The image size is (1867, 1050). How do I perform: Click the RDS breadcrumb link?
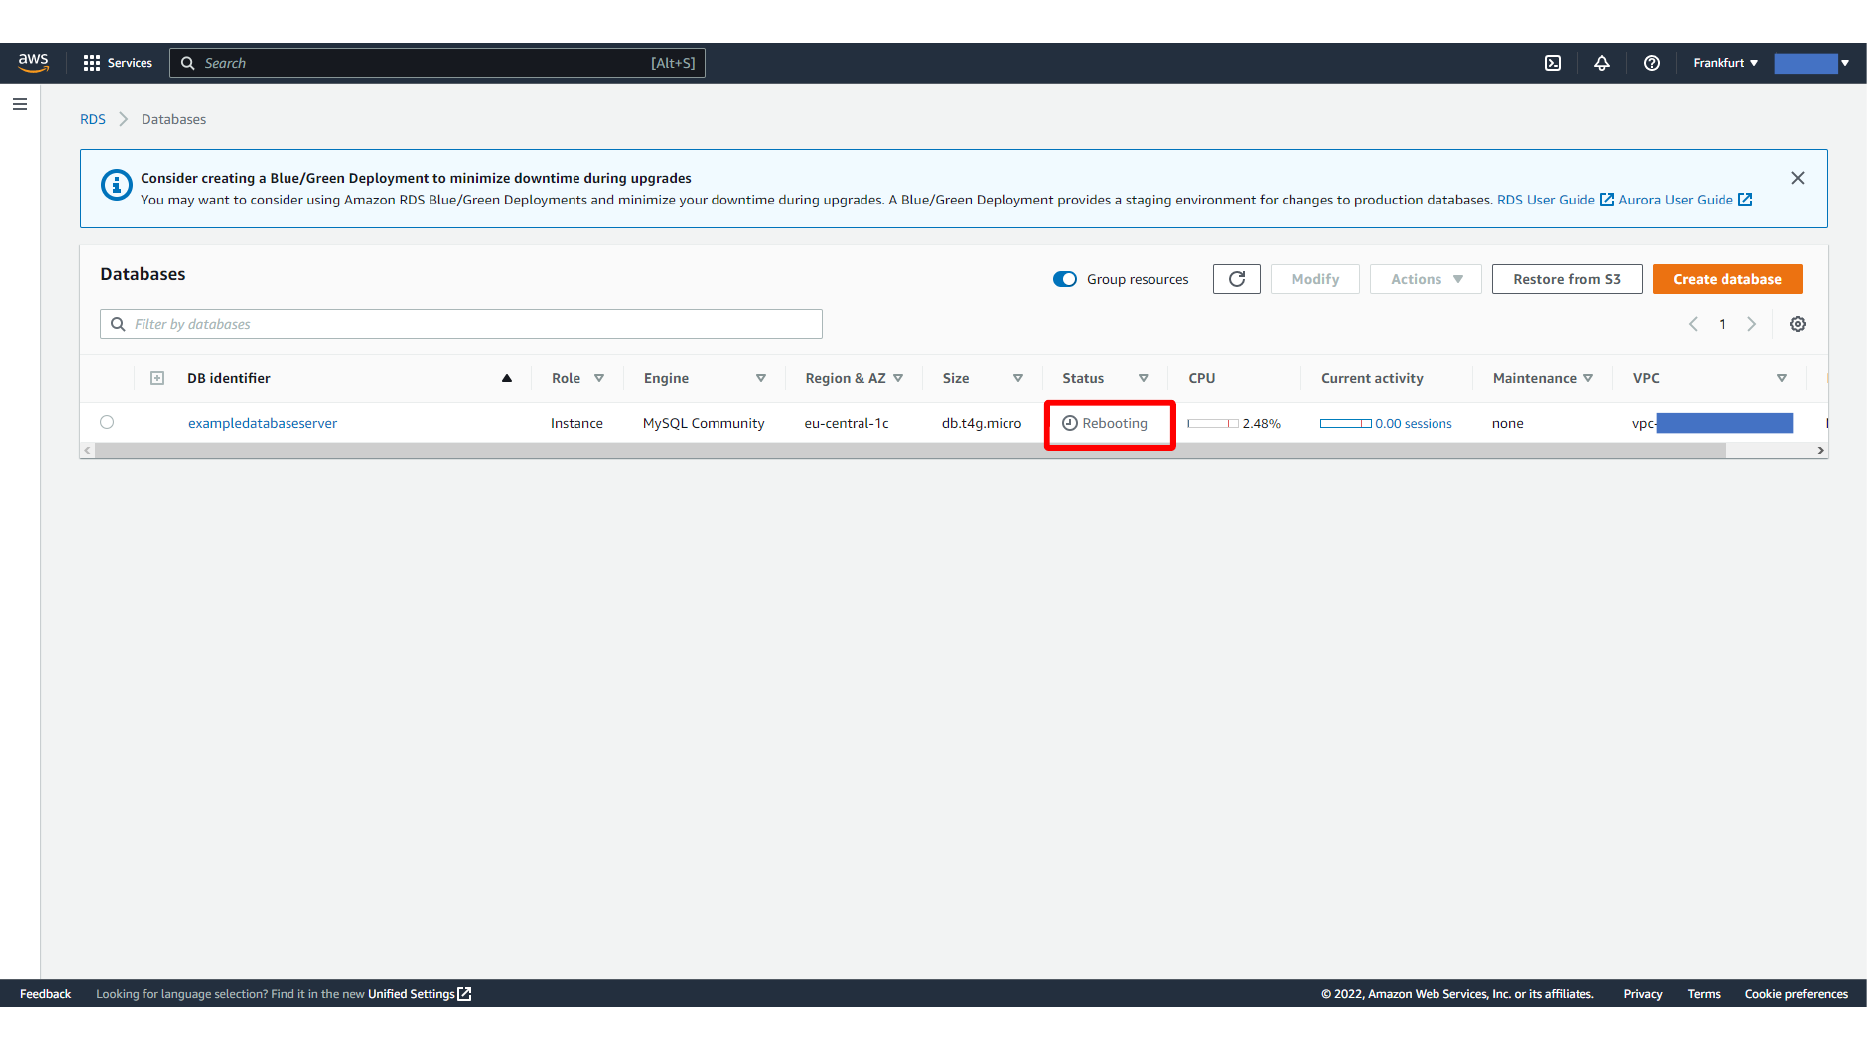point(93,119)
